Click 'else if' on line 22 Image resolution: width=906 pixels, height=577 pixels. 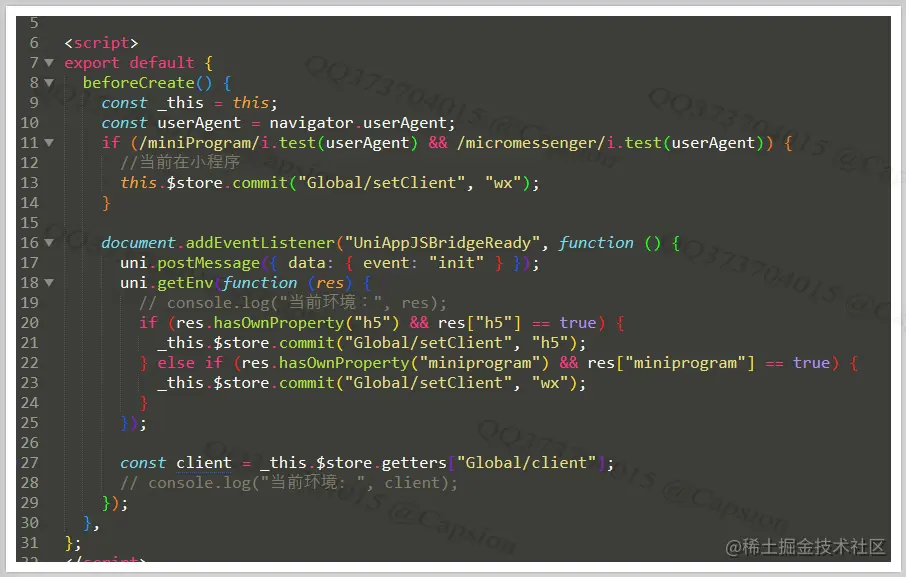(x=190, y=363)
